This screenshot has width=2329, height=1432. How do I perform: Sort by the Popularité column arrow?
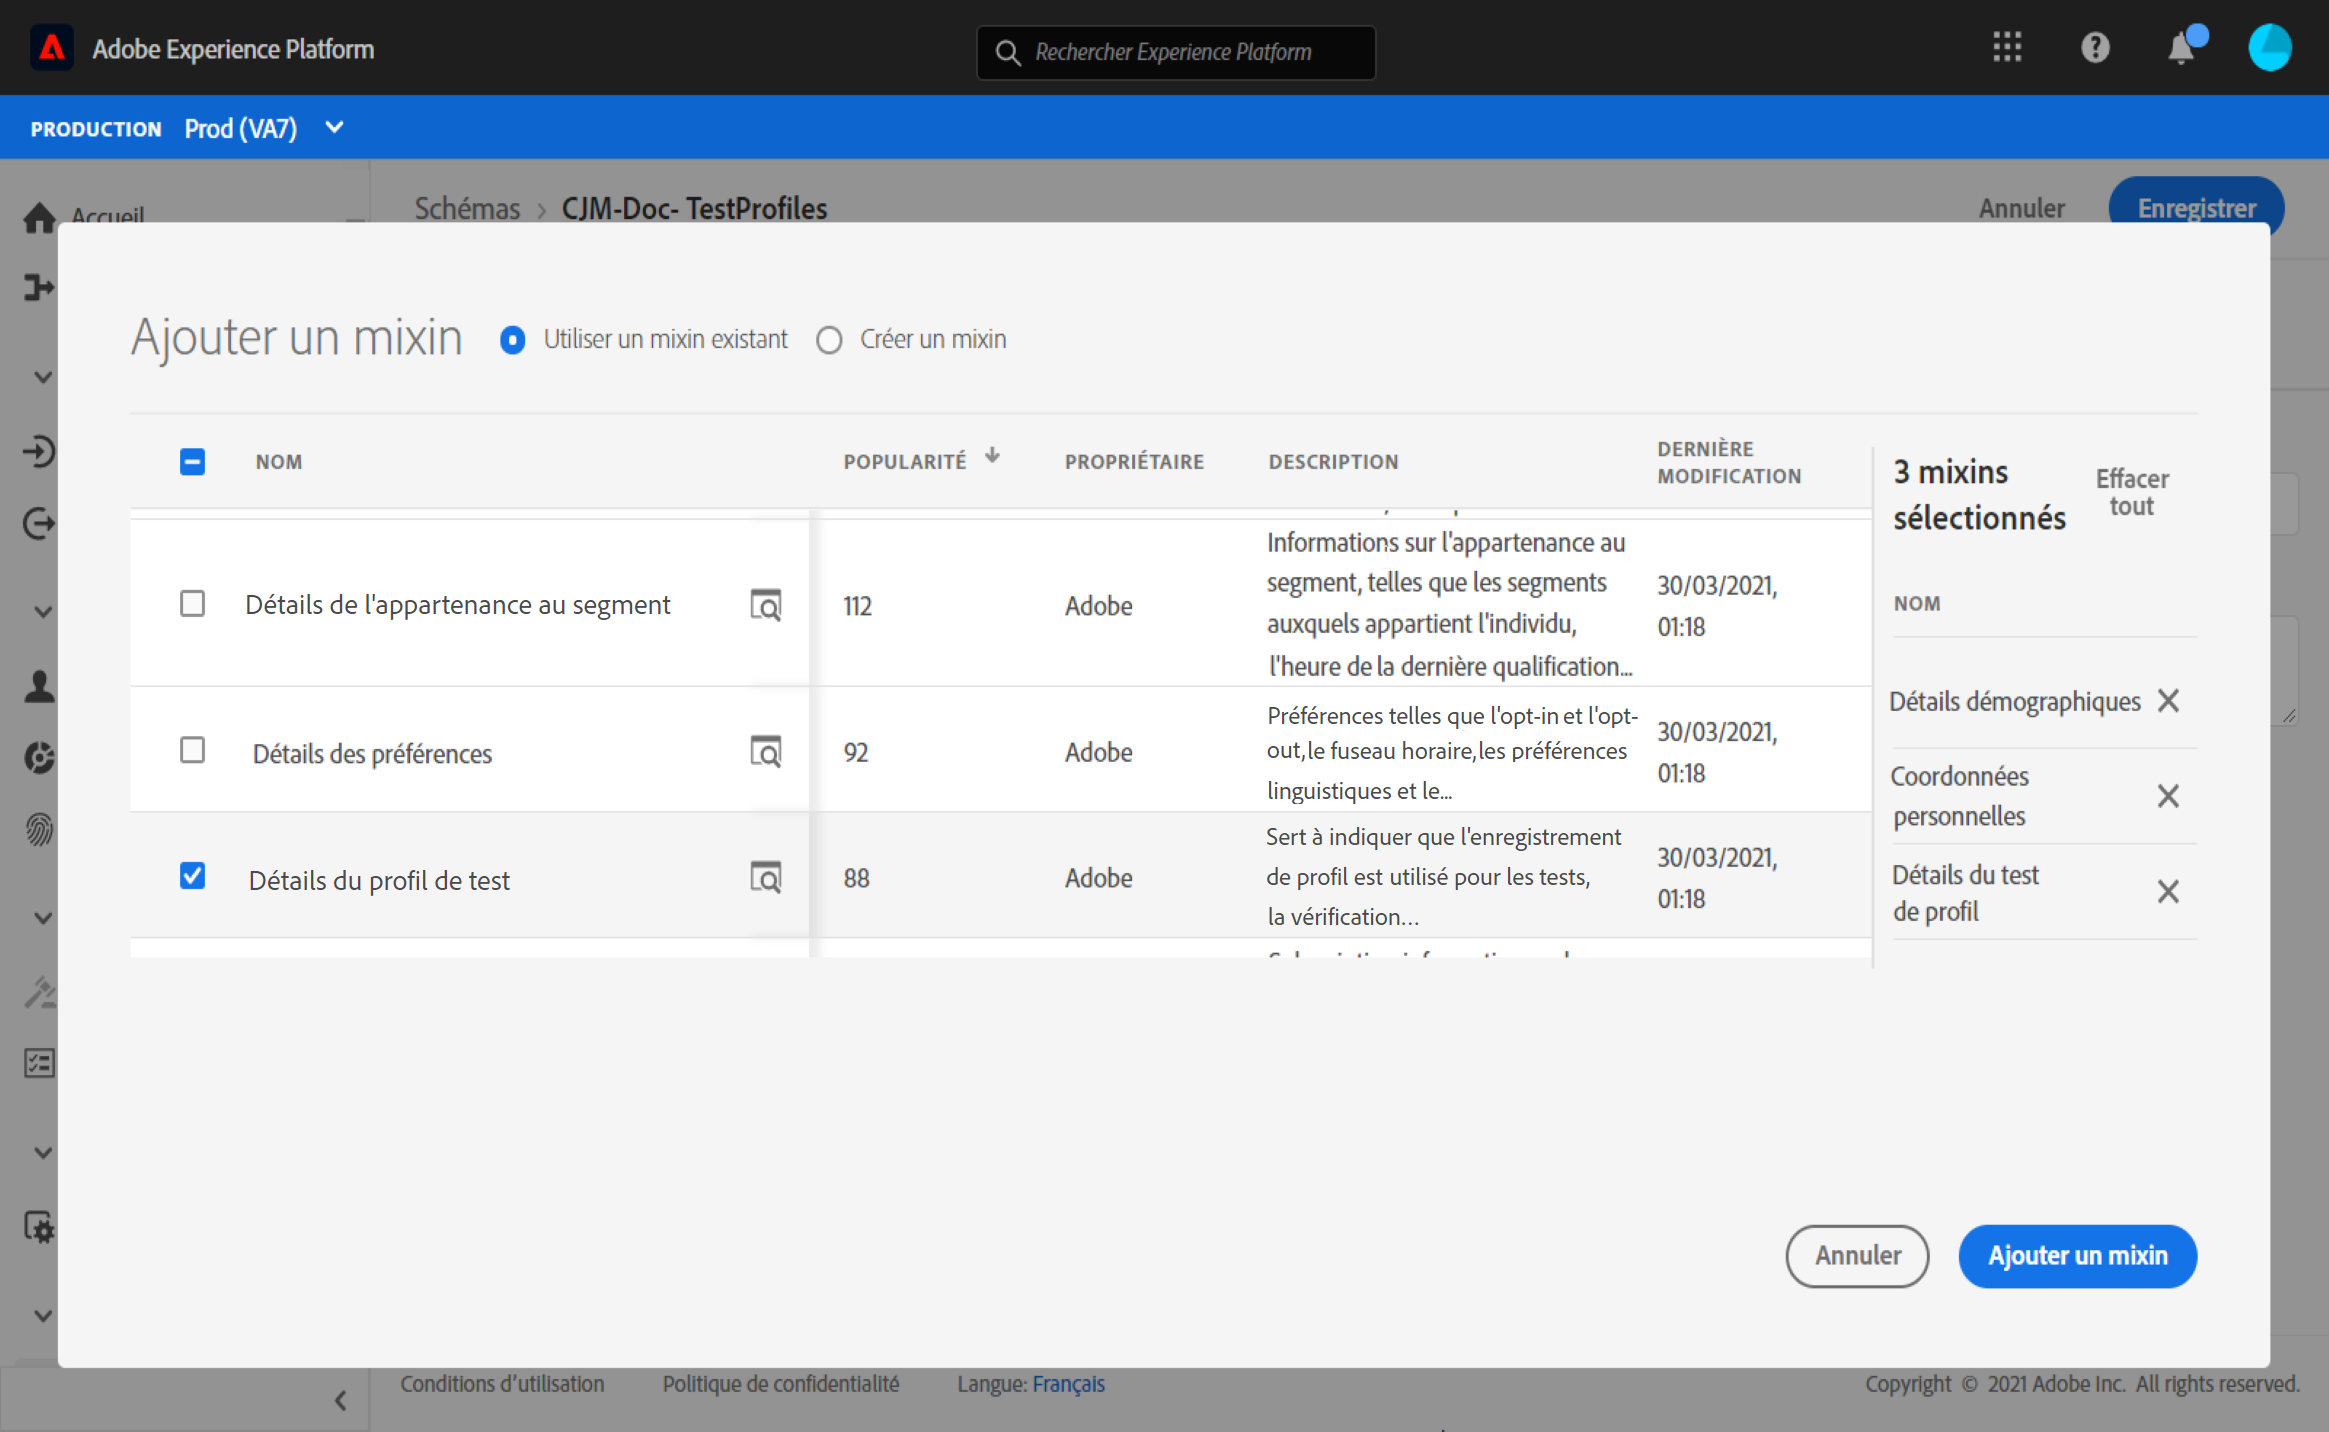tap(992, 456)
